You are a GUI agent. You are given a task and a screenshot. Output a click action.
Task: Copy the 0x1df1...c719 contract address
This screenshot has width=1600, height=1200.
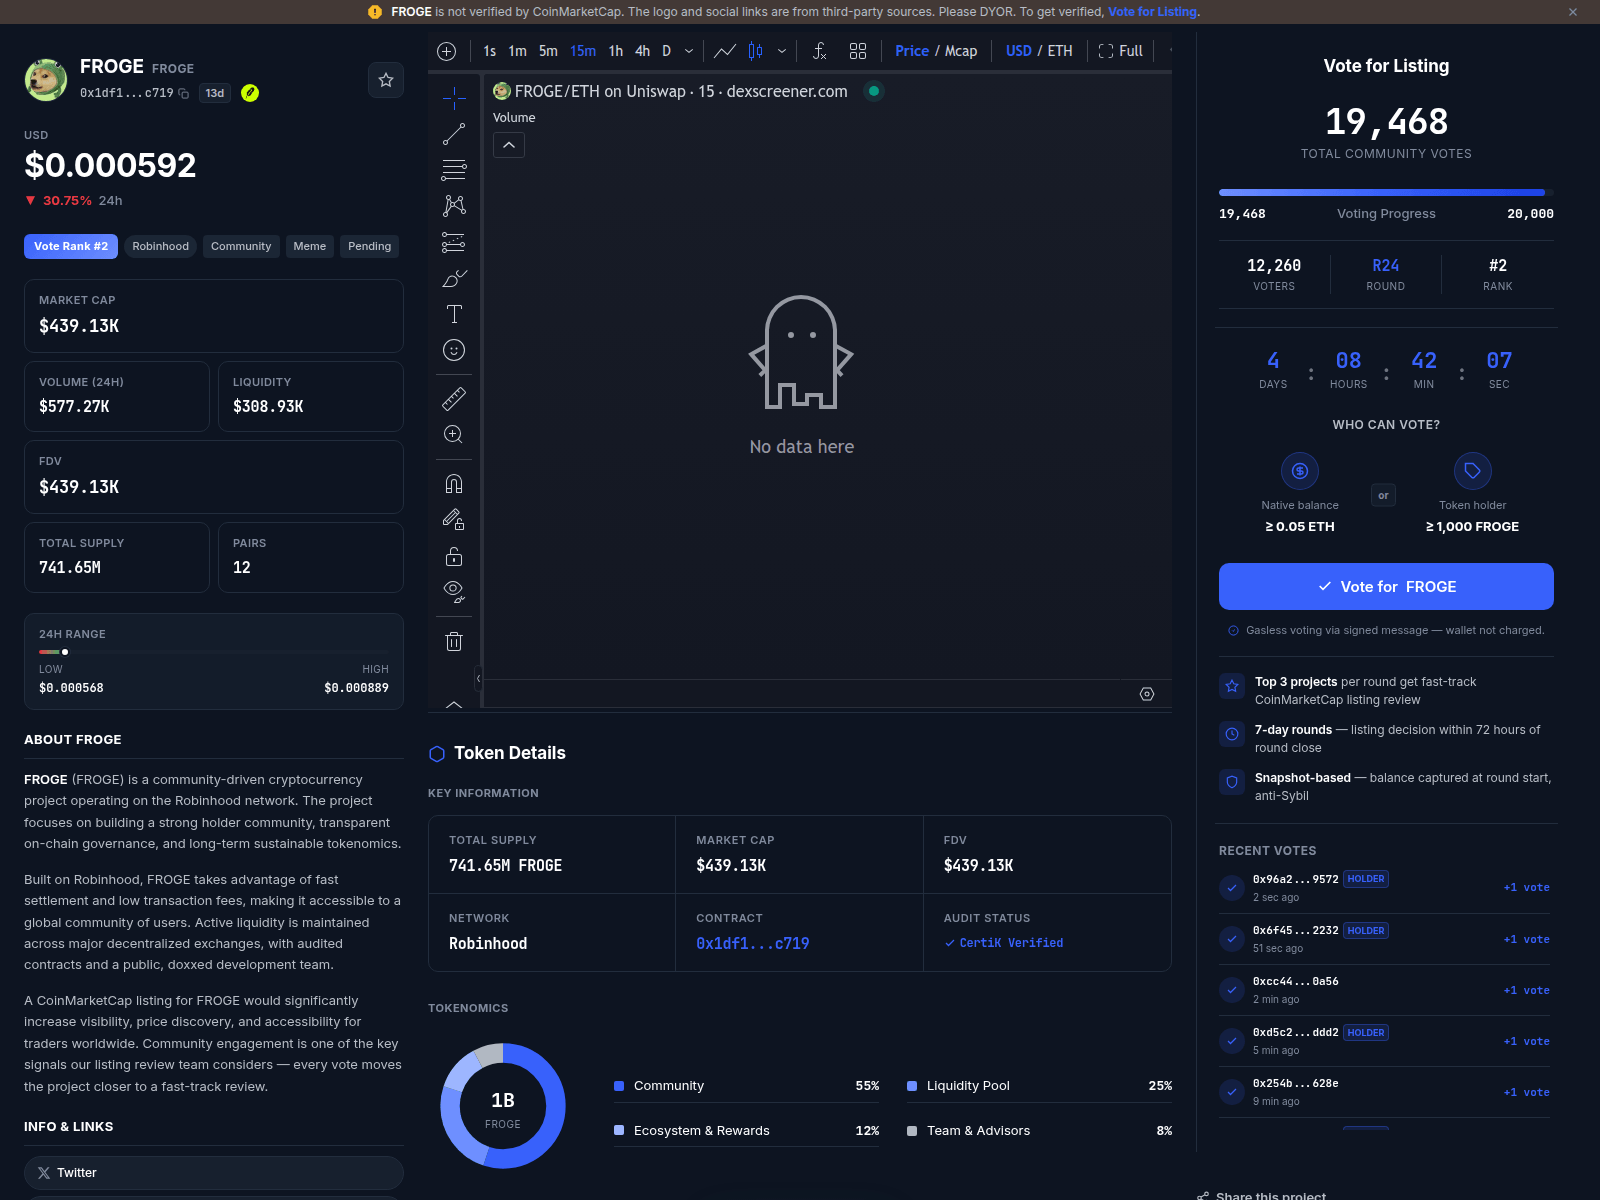(183, 93)
